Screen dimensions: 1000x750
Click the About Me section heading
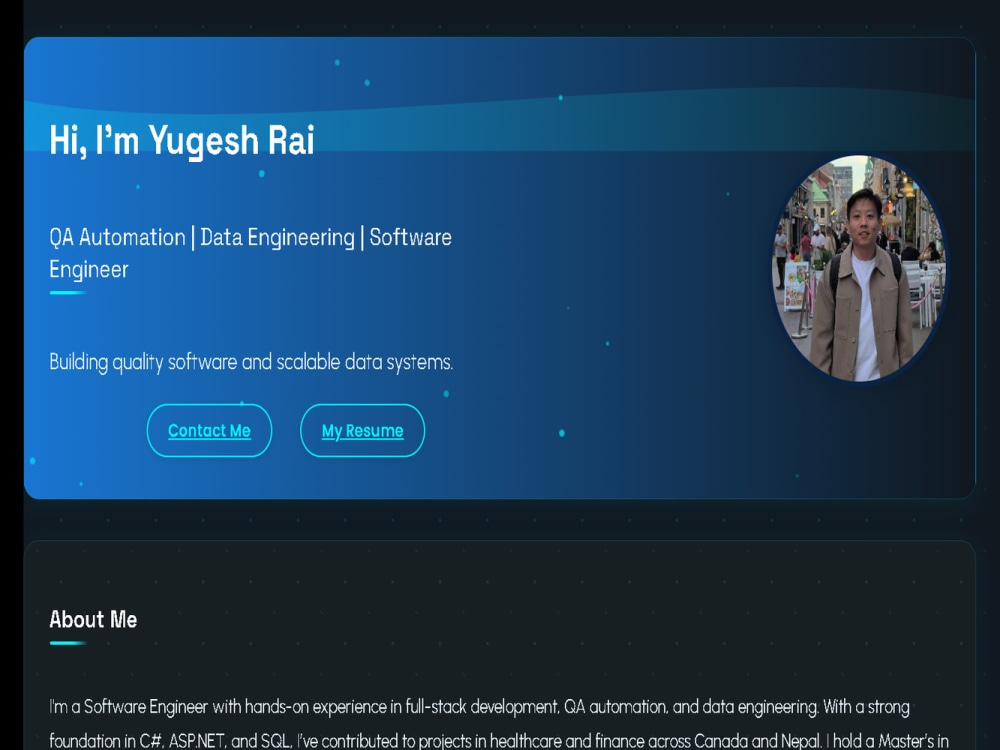pos(93,619)
